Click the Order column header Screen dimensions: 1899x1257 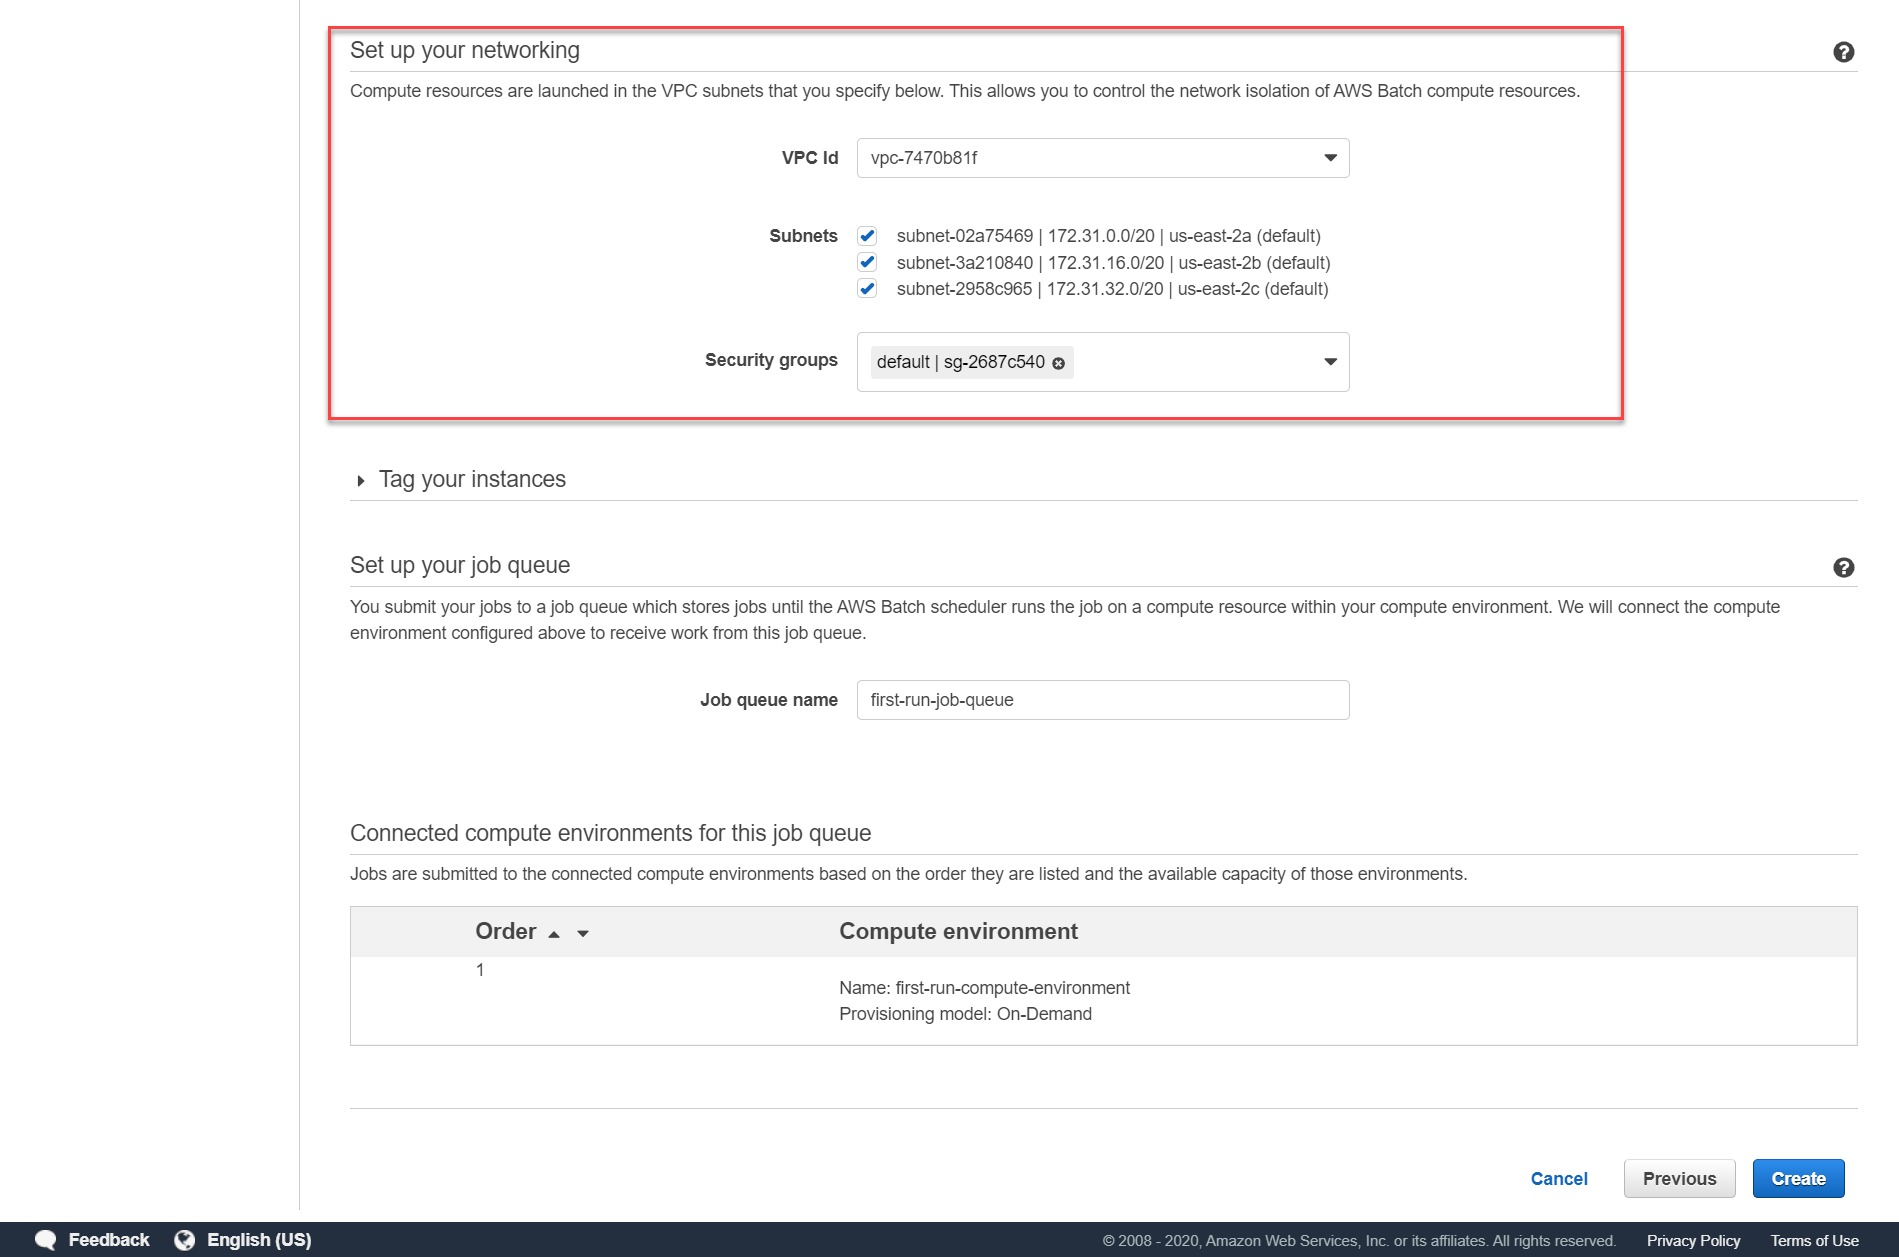coord(506,931)
